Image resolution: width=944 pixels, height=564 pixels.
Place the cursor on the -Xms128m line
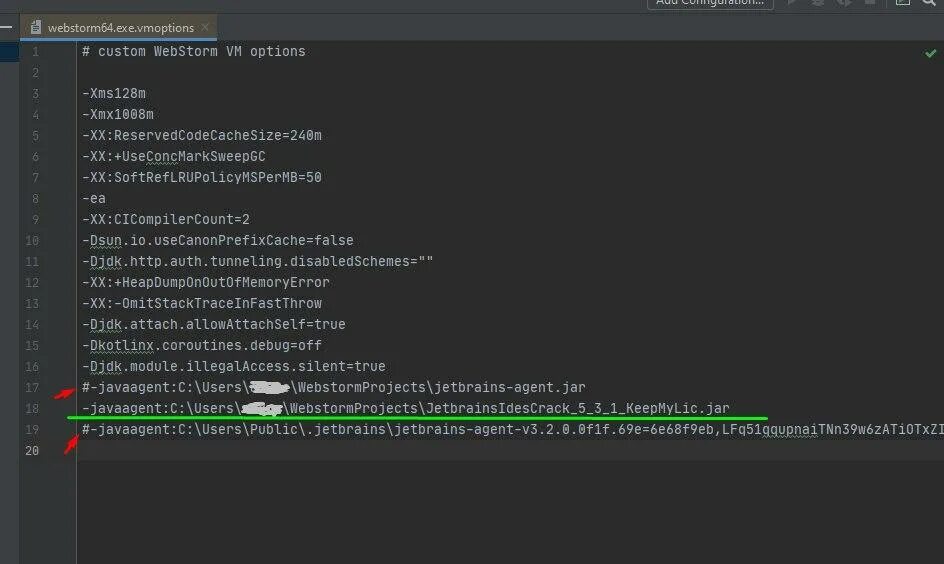tap(114, 94)
